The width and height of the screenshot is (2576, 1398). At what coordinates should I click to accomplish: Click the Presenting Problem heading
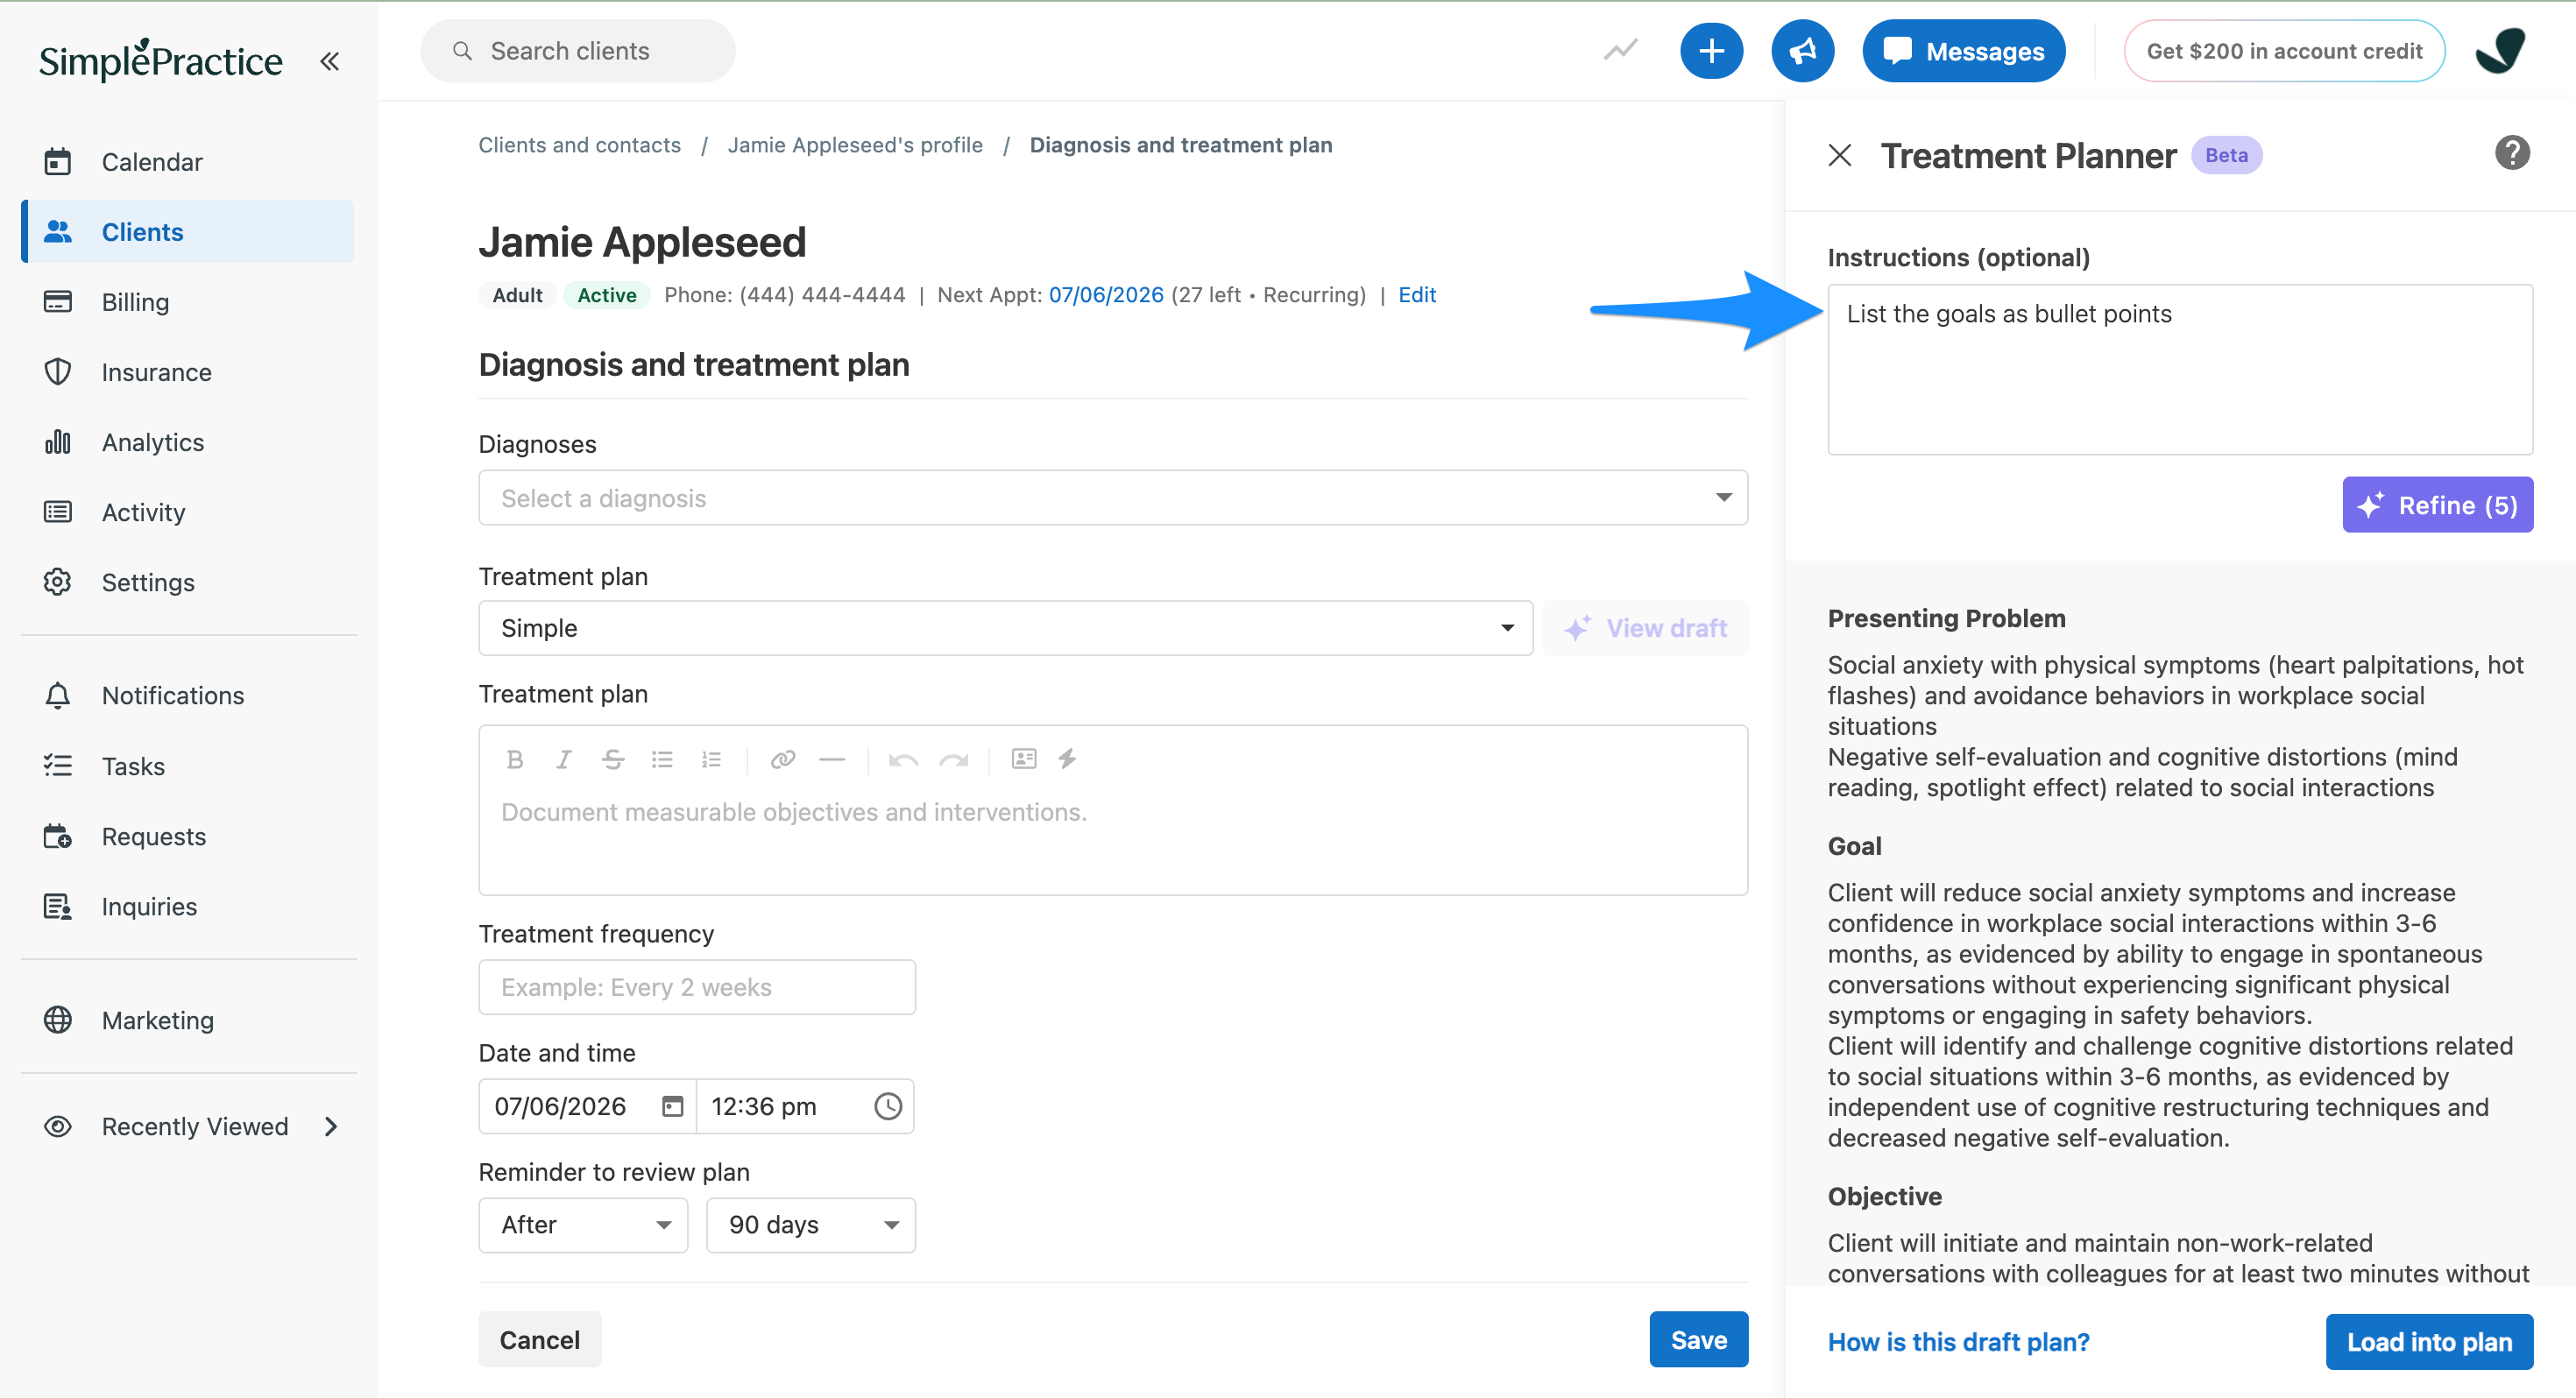1946,618
